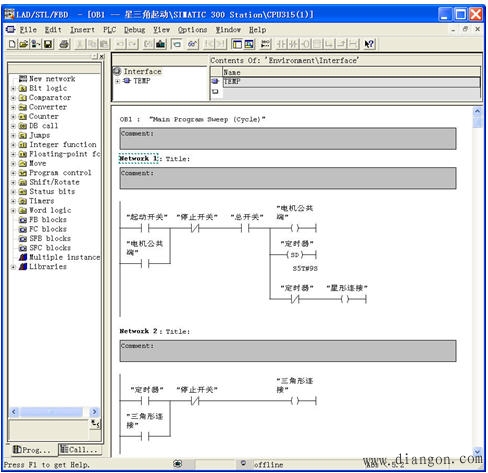The image size is (488, 473).
Task: Toggle the monitor glasses icon
Action: click(x=192, y=44)
